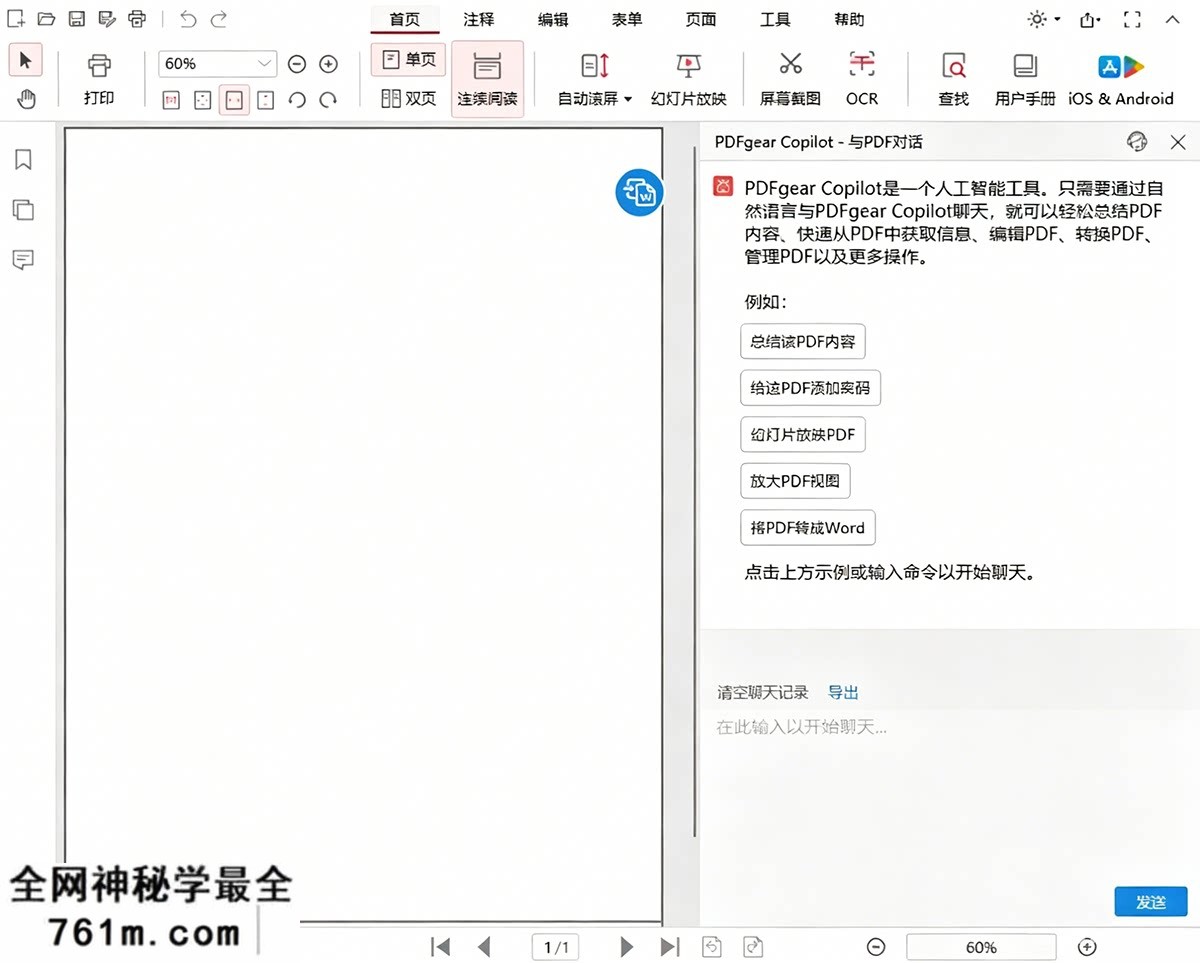The height and width of the screenshot is (963, 1200).
Task: Set actual size view icon
Action: pos(171,100)
